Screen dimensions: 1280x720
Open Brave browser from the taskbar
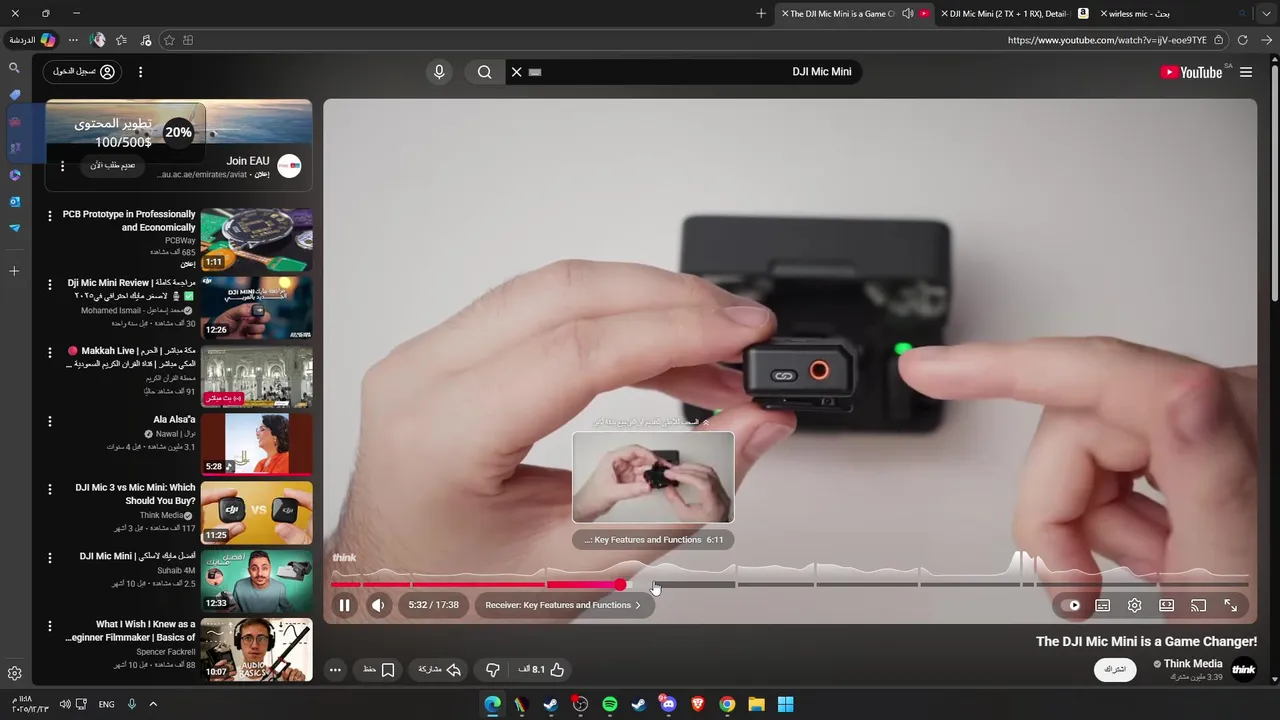698,704
